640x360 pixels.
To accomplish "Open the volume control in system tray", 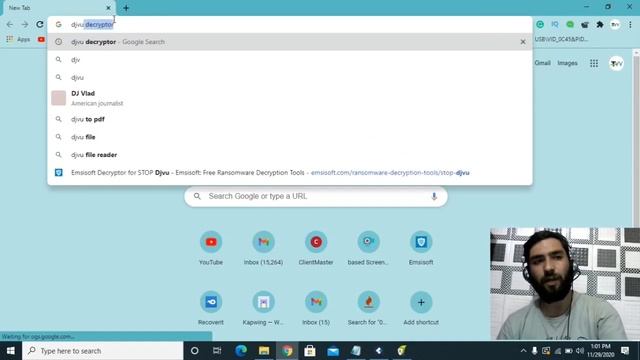I will click(580, 351).
